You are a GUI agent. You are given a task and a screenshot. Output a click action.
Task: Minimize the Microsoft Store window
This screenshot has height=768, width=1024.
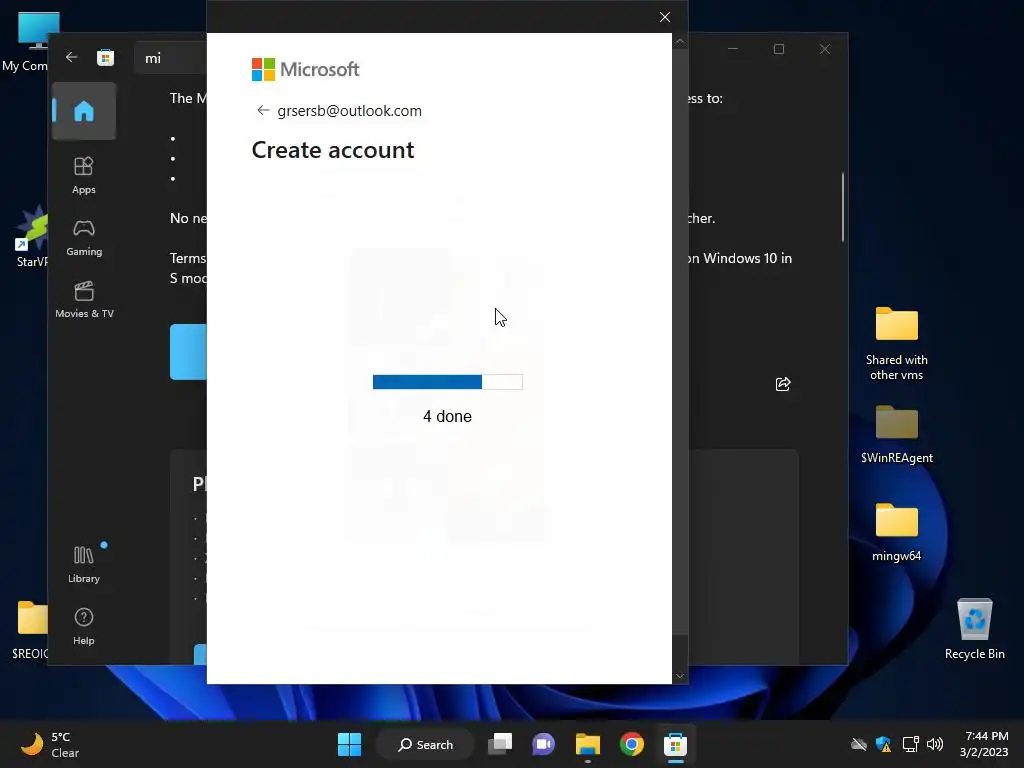(x=733, y=49)
